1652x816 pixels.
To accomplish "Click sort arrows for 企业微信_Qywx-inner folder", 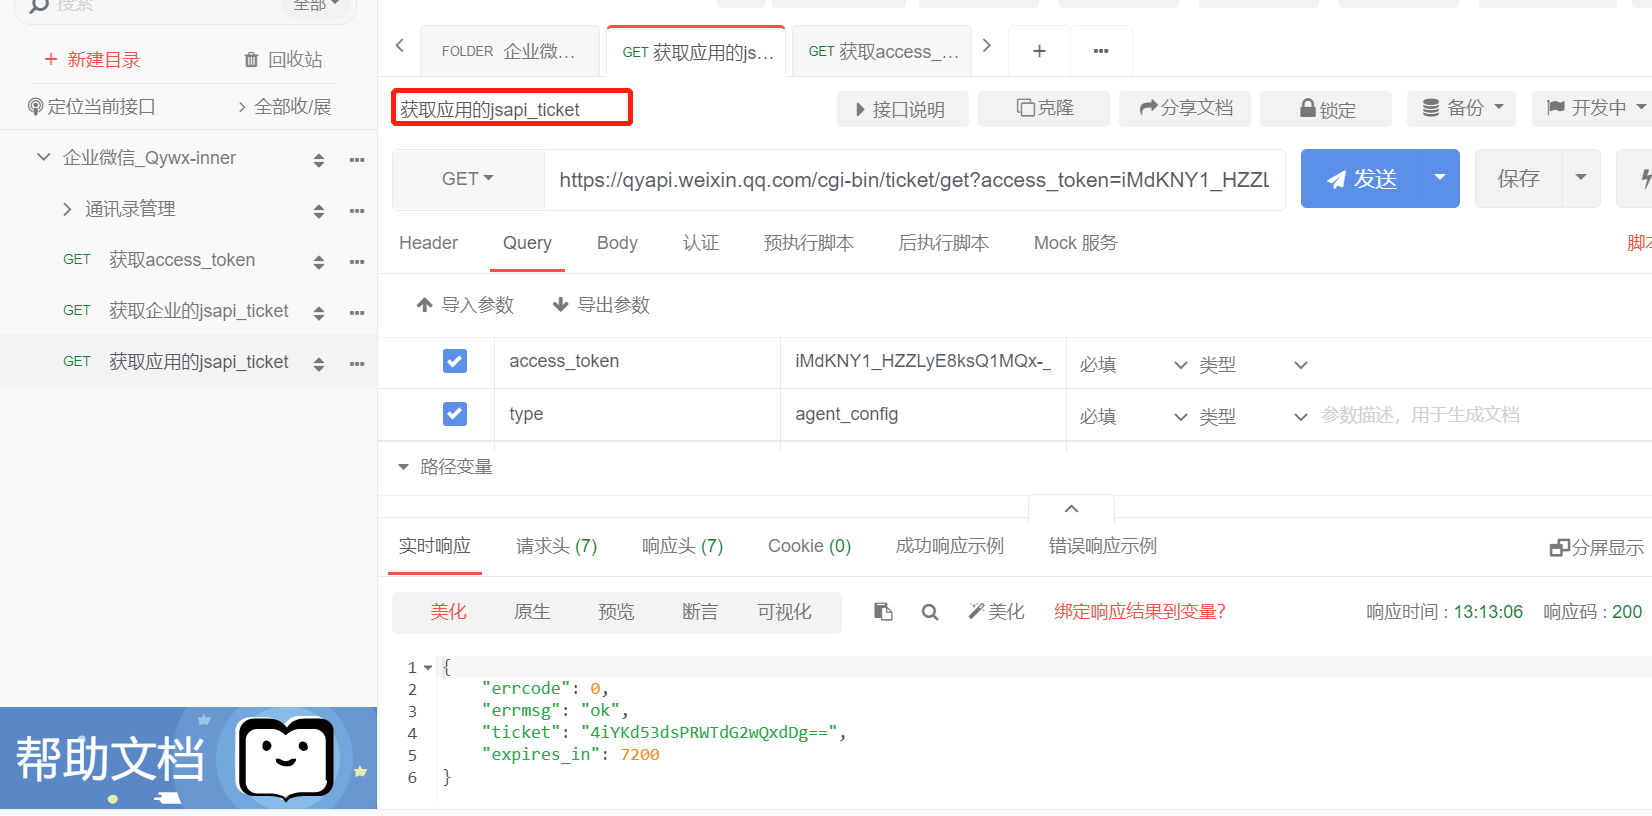I will (319, 160).
